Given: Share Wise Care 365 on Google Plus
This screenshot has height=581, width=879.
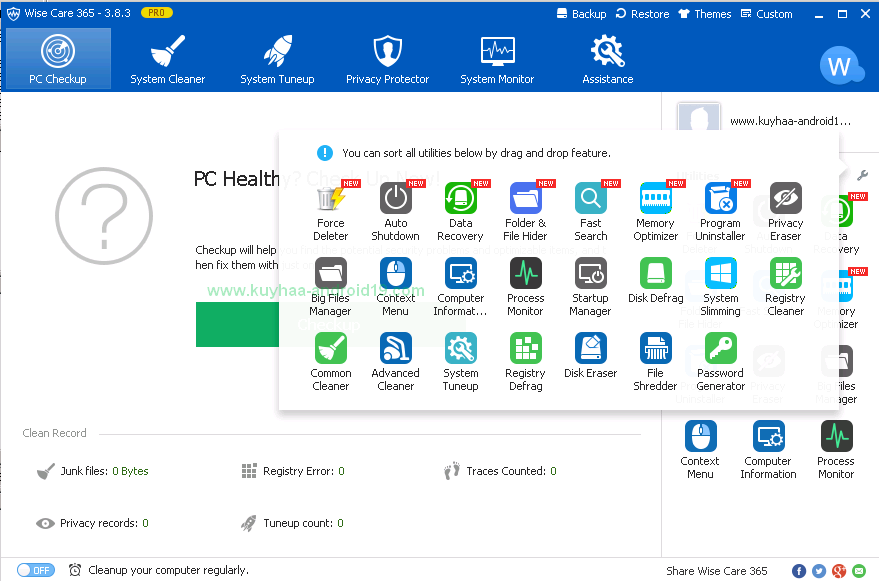Looking at the screenshot, I should tap(839, 571).
